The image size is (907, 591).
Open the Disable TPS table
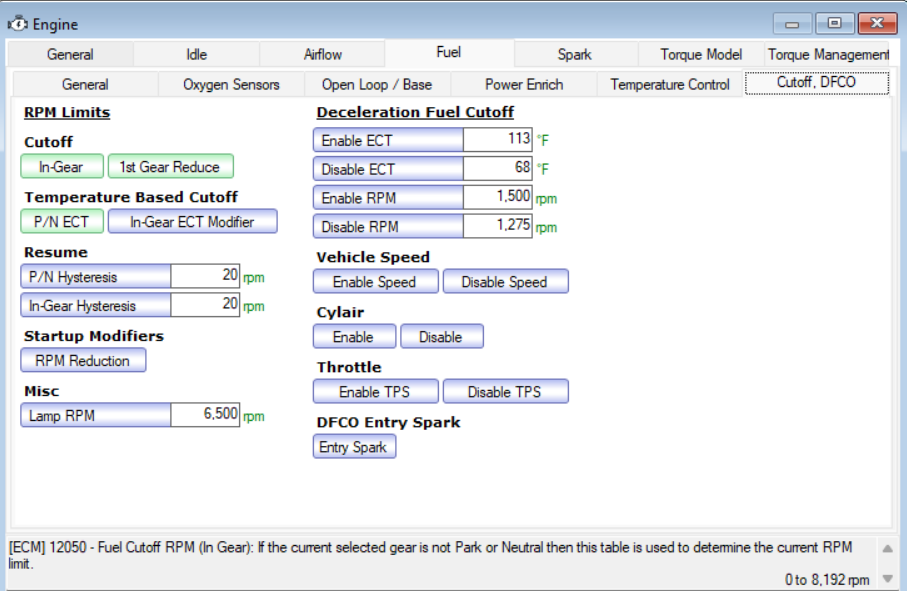[505, 391]
